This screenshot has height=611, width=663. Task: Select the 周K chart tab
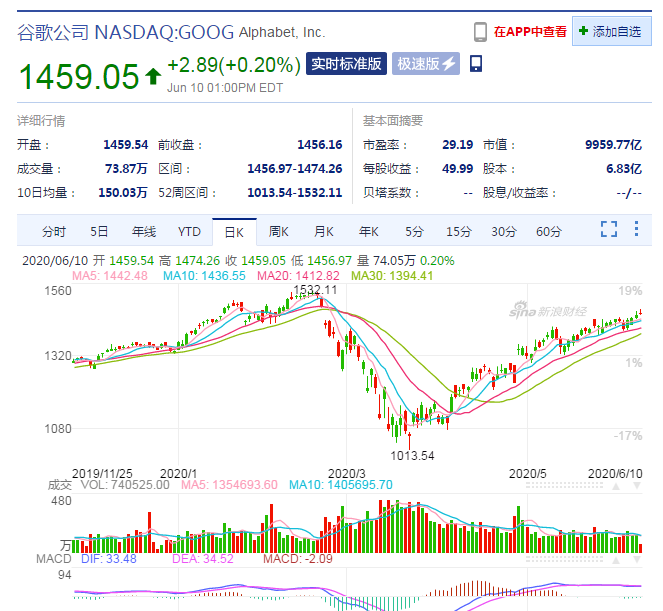279,232
